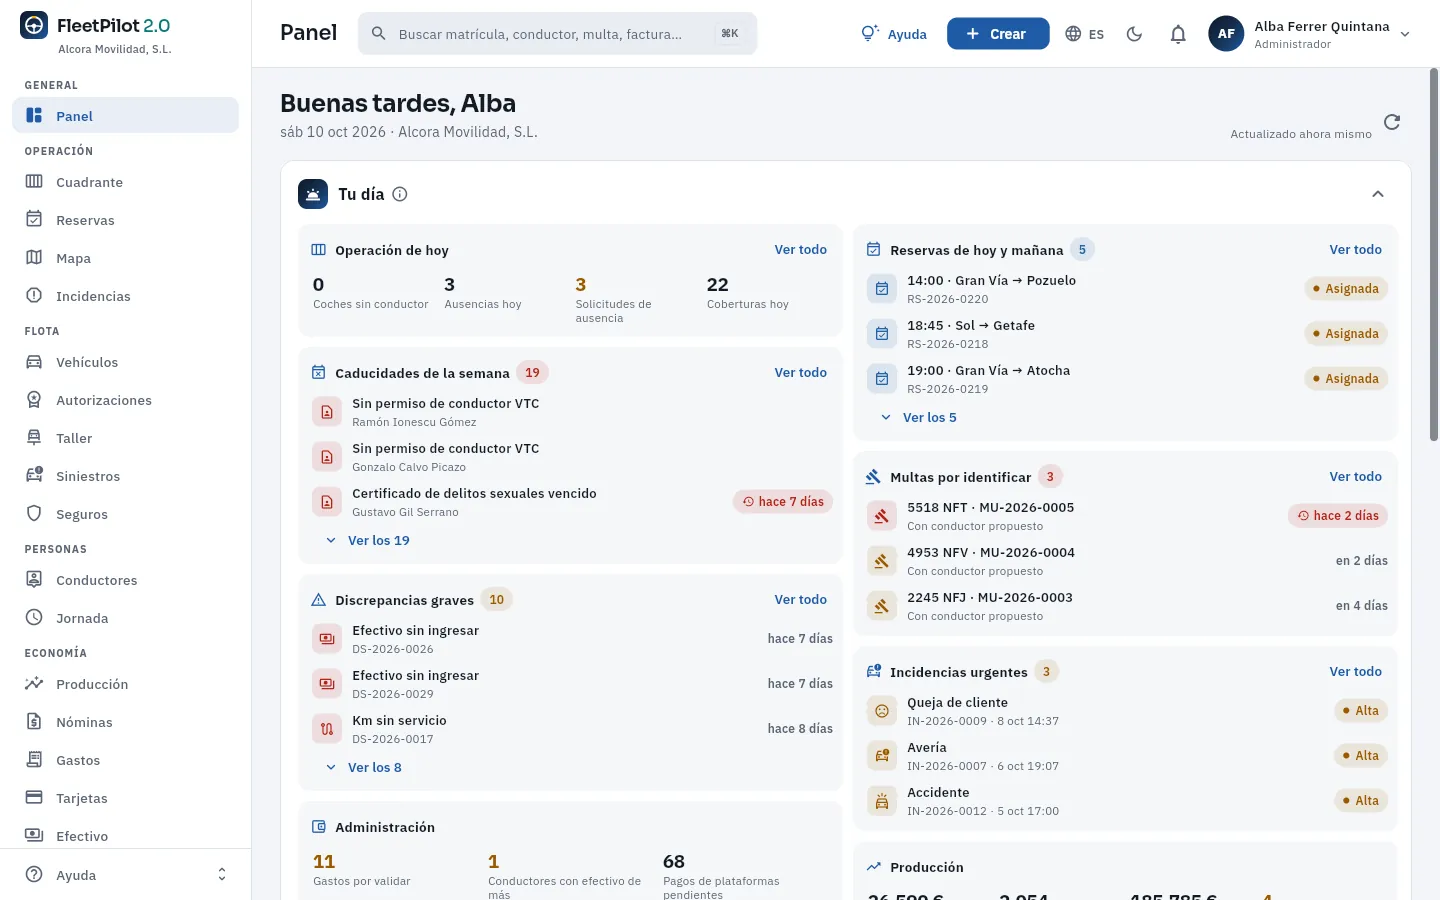1440x900 pixels.
Task: Click the document icon for Gonzalo Calvo Picazo
Action: pos(327,457)
